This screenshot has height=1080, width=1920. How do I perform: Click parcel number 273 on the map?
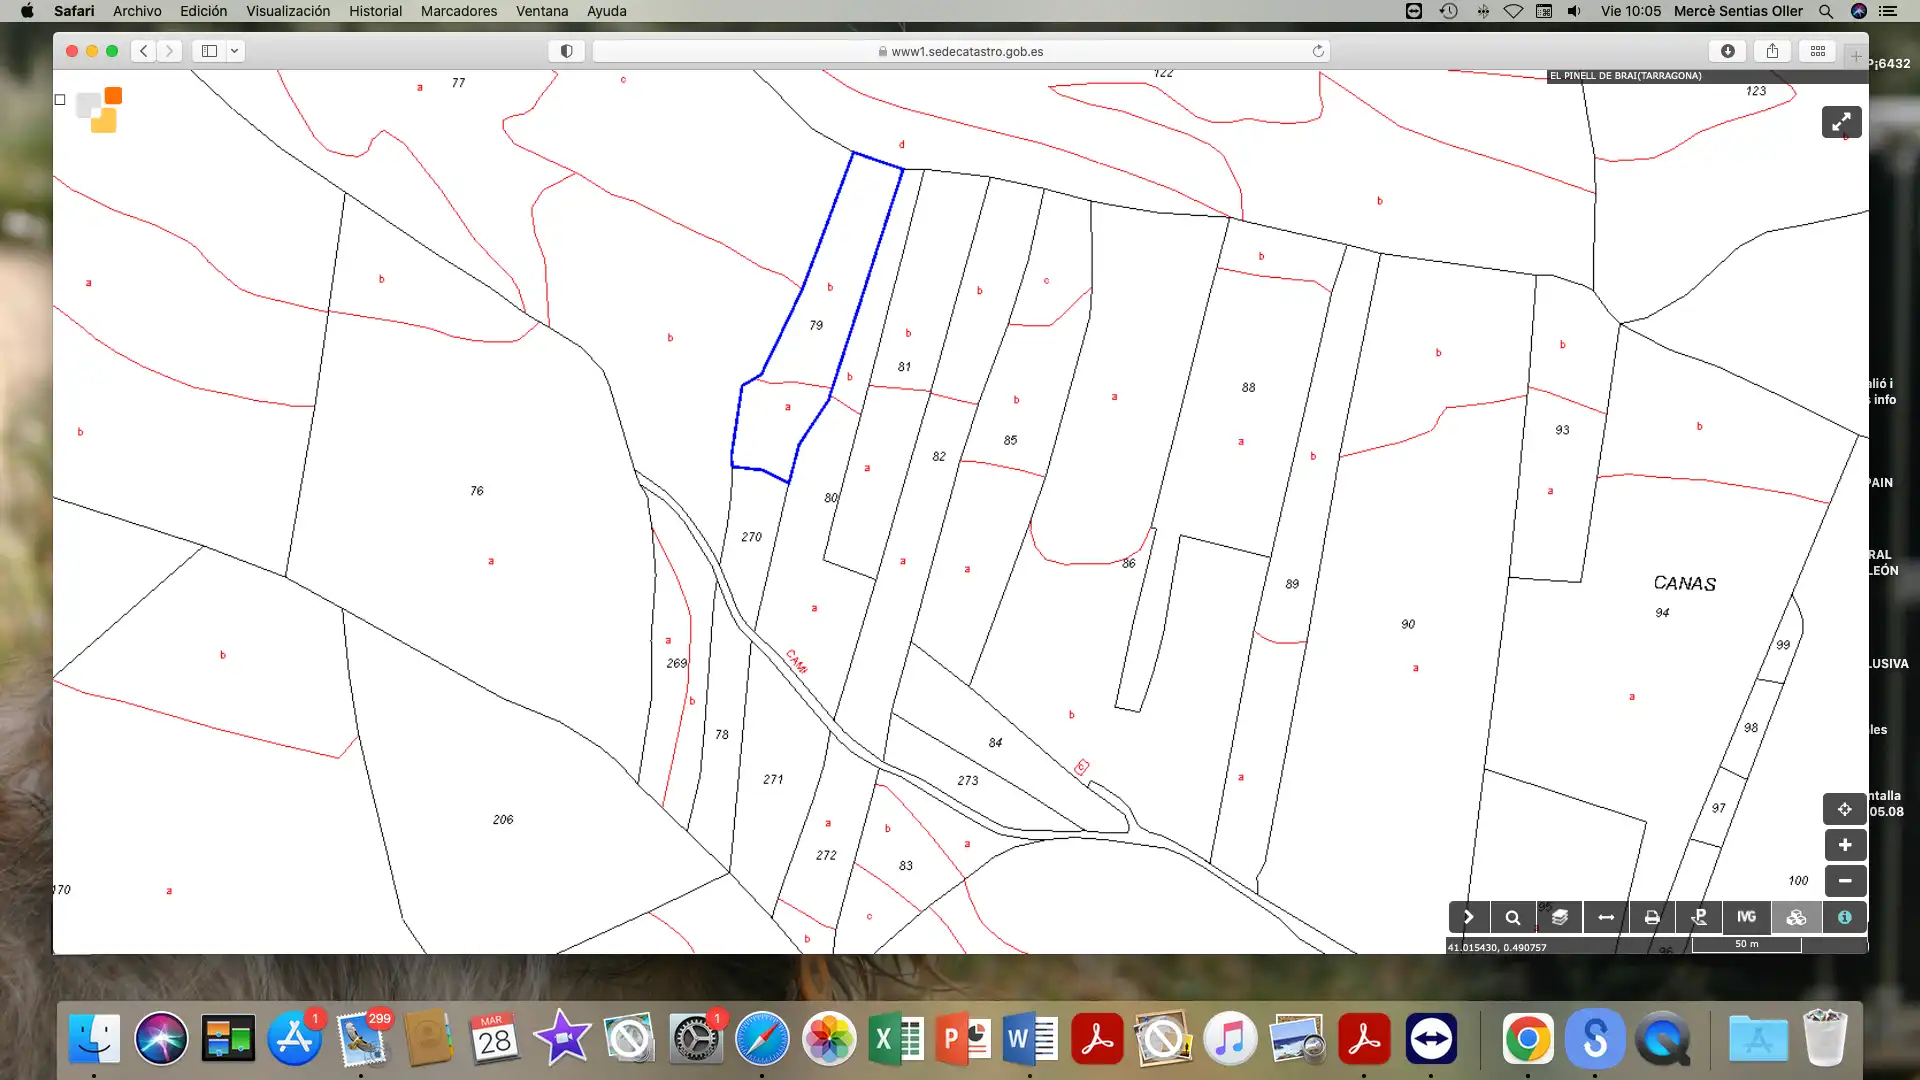(968, 780)
